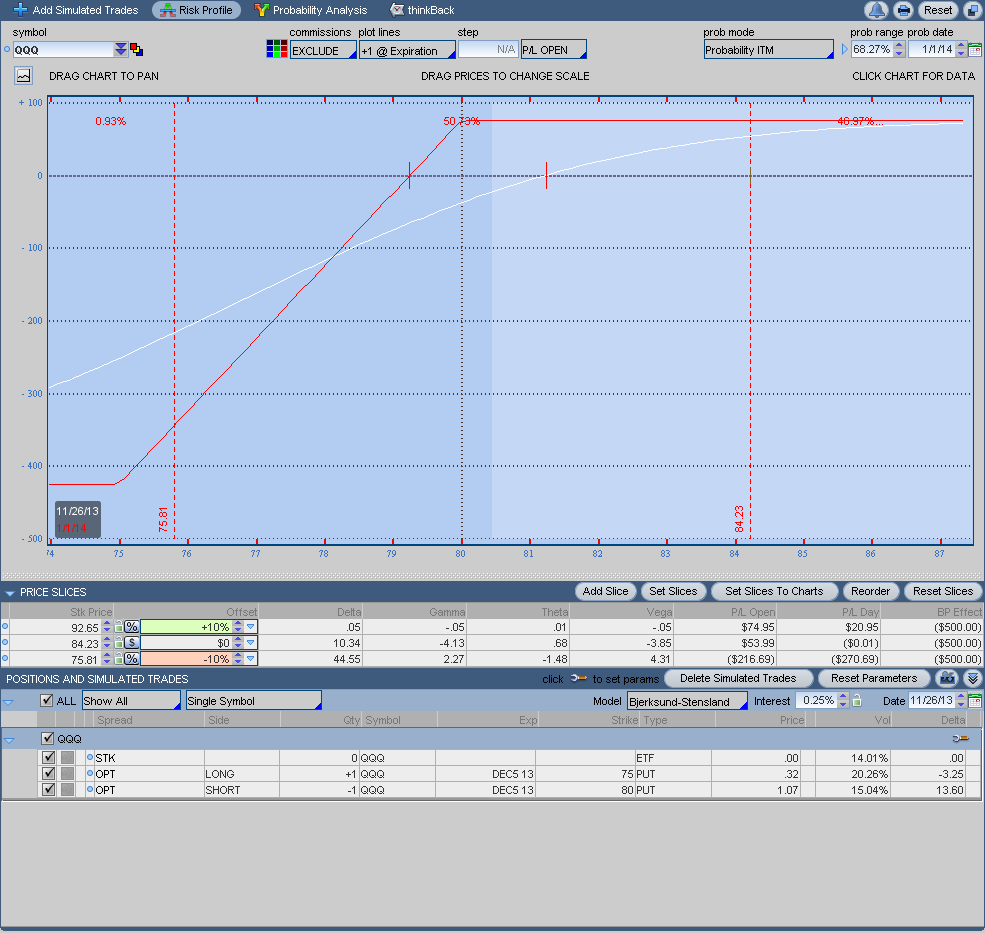Uncheck the QQQ group checkbox

pos(48,738)
